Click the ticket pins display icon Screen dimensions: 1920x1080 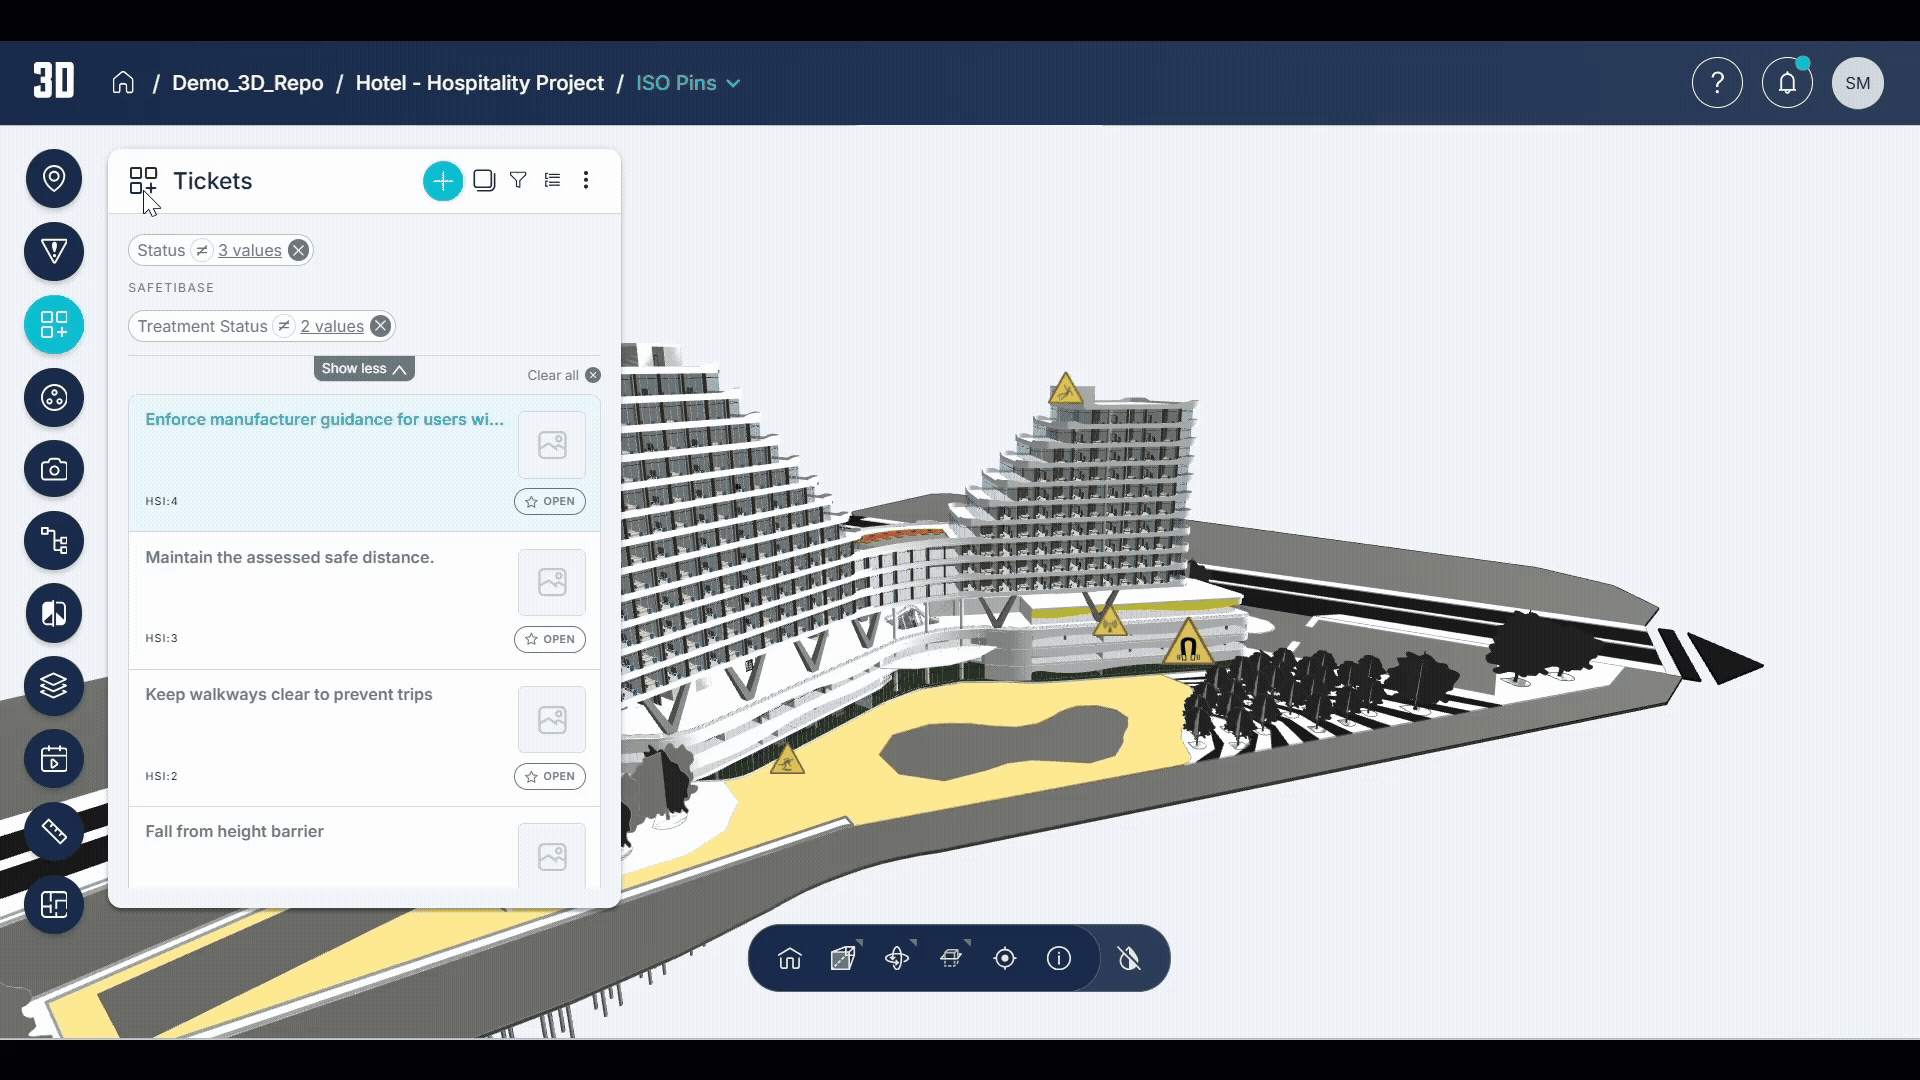484,180
